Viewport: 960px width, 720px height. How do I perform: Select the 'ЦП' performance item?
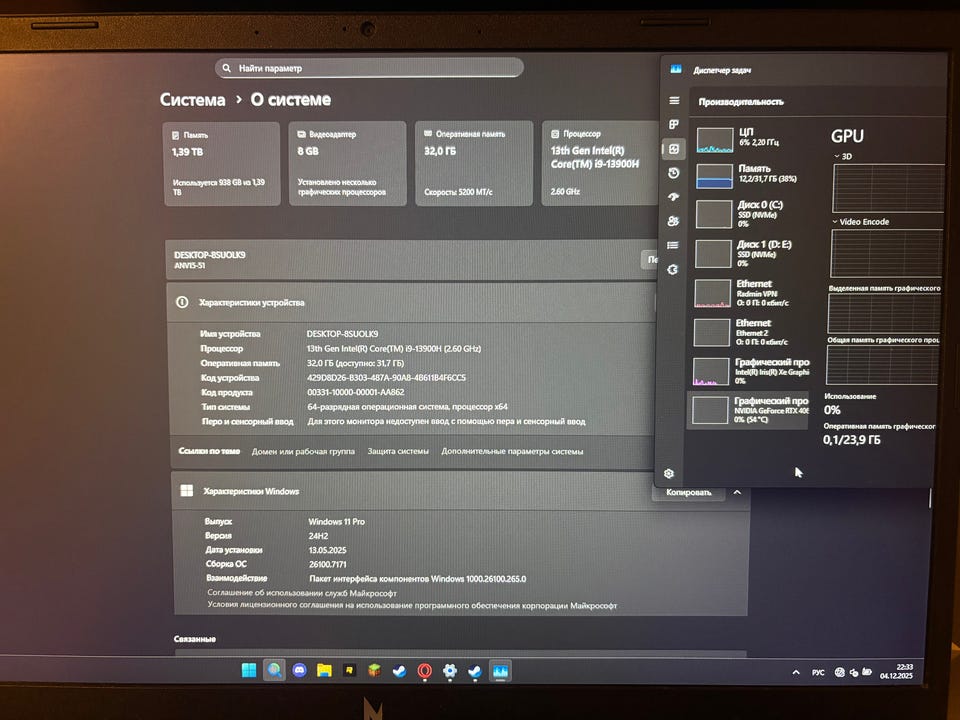coord(752,140)
